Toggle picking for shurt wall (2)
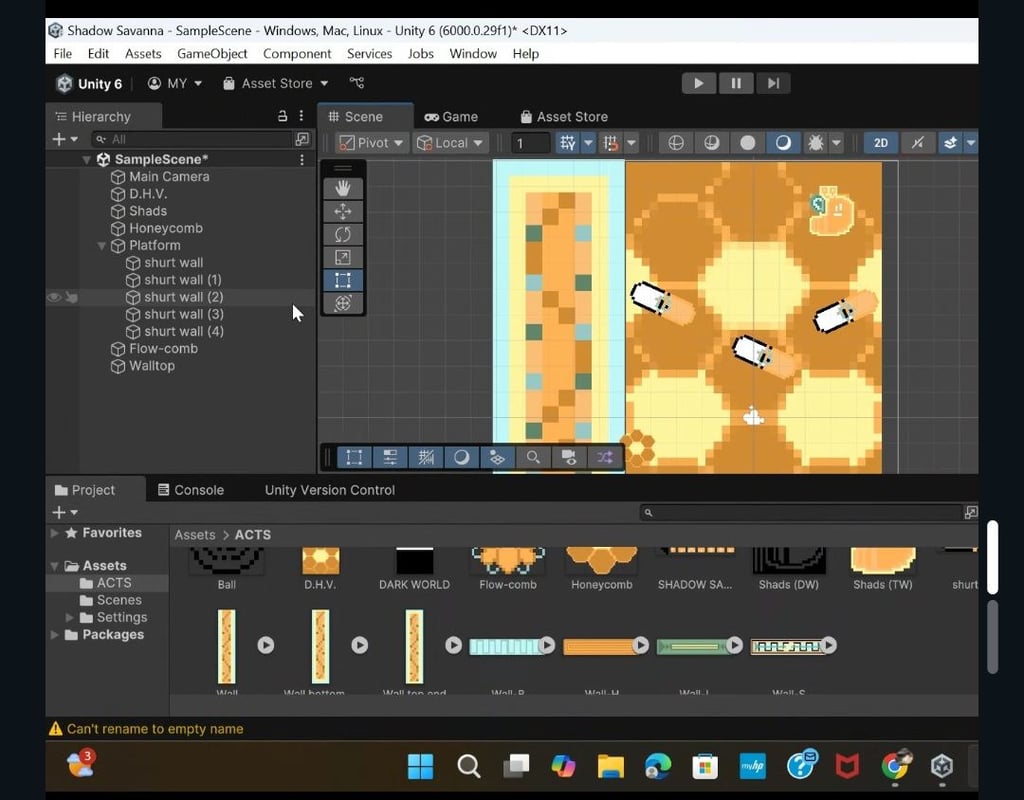The width and height of the screenshot is (1024, 800). click(71, 297)
